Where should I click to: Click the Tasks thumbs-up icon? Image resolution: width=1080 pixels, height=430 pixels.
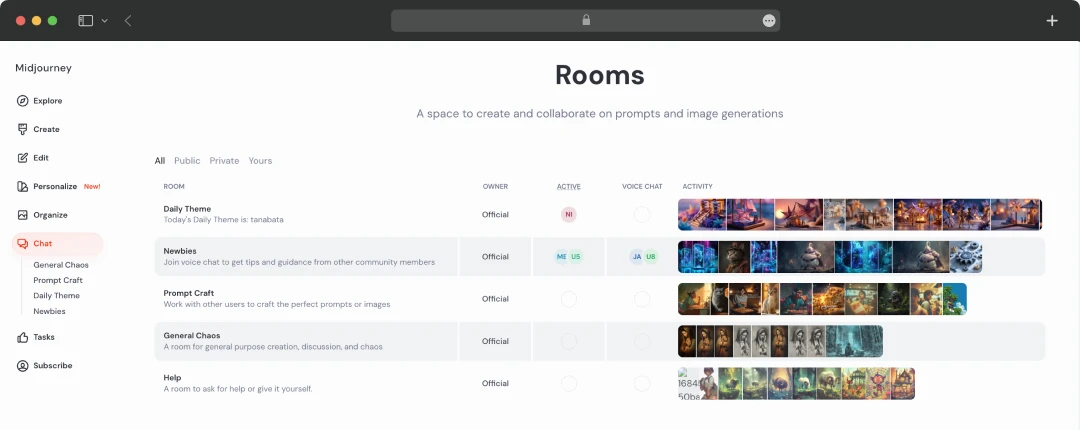click(23, 337)
